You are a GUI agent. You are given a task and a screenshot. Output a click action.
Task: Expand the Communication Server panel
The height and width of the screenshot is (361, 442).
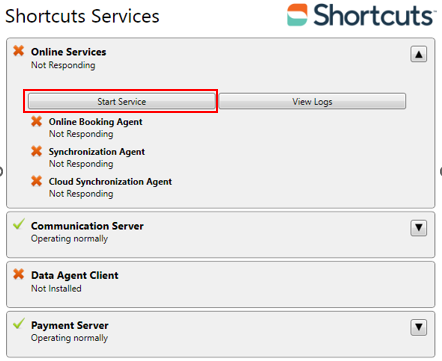click(x=419, y=228)
